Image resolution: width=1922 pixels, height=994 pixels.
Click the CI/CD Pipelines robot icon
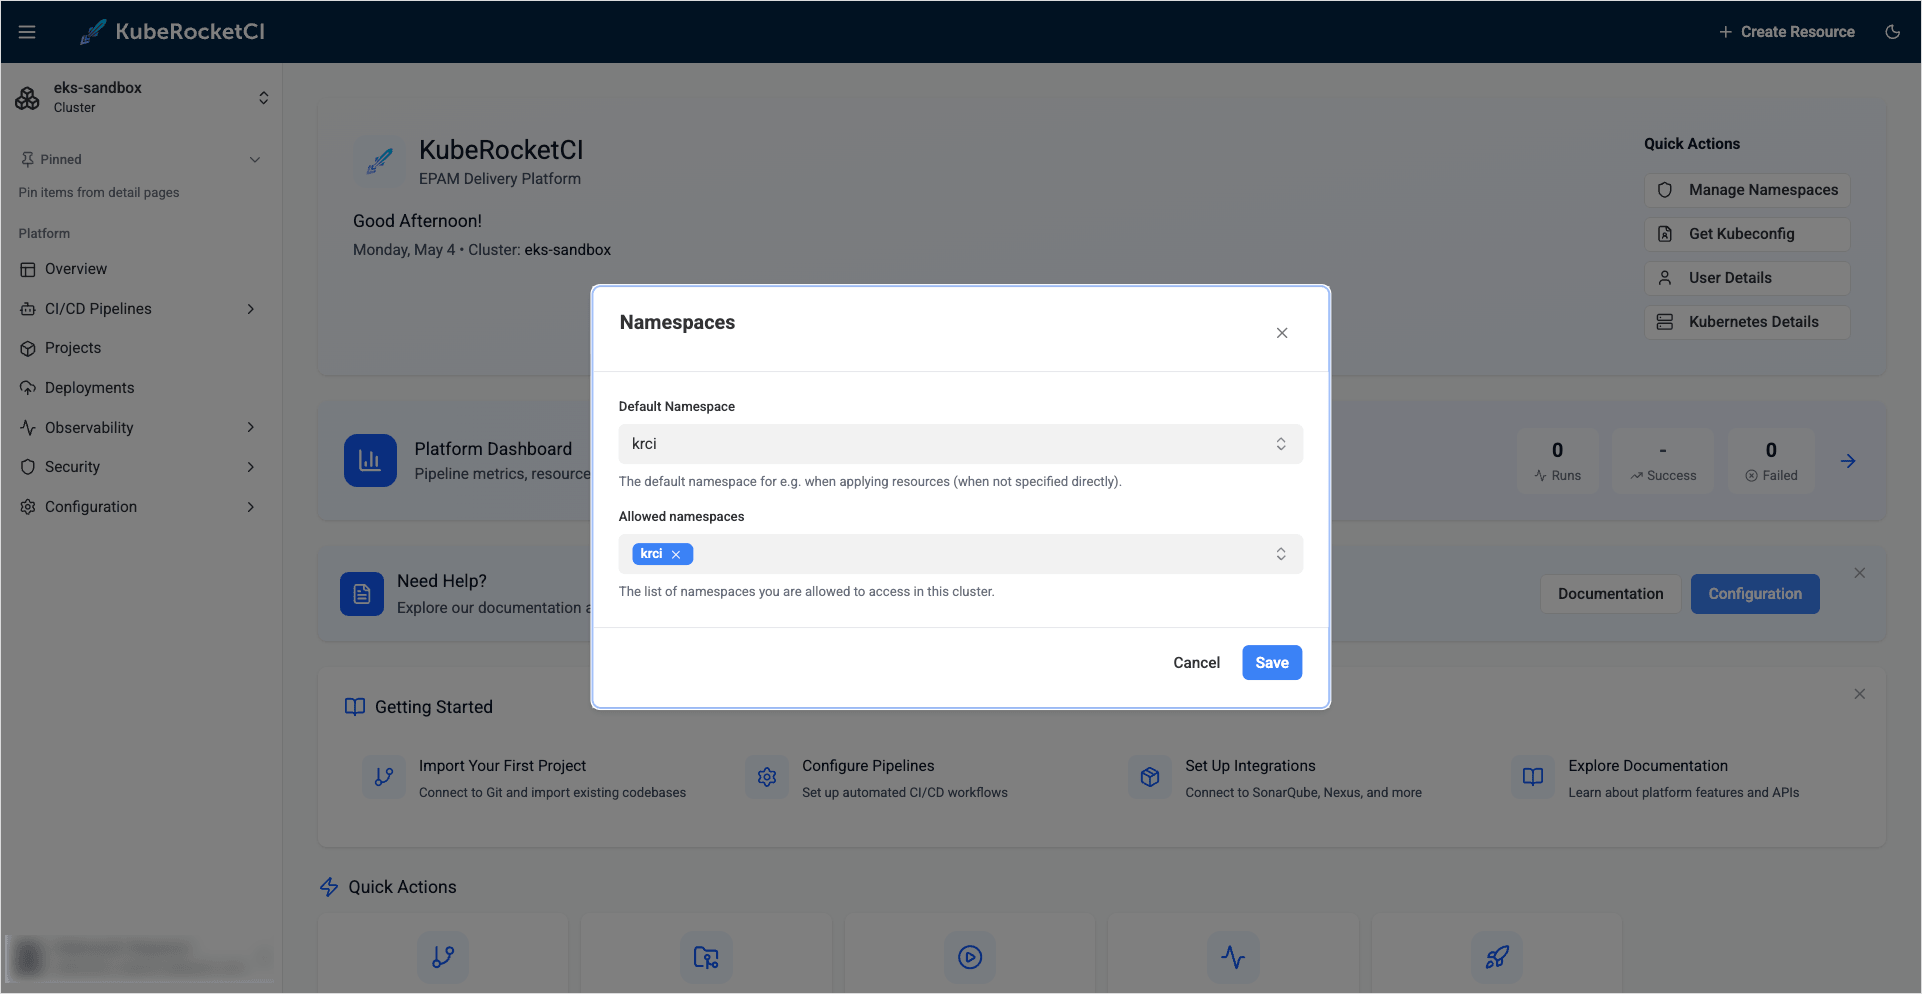tap(28, 309)
